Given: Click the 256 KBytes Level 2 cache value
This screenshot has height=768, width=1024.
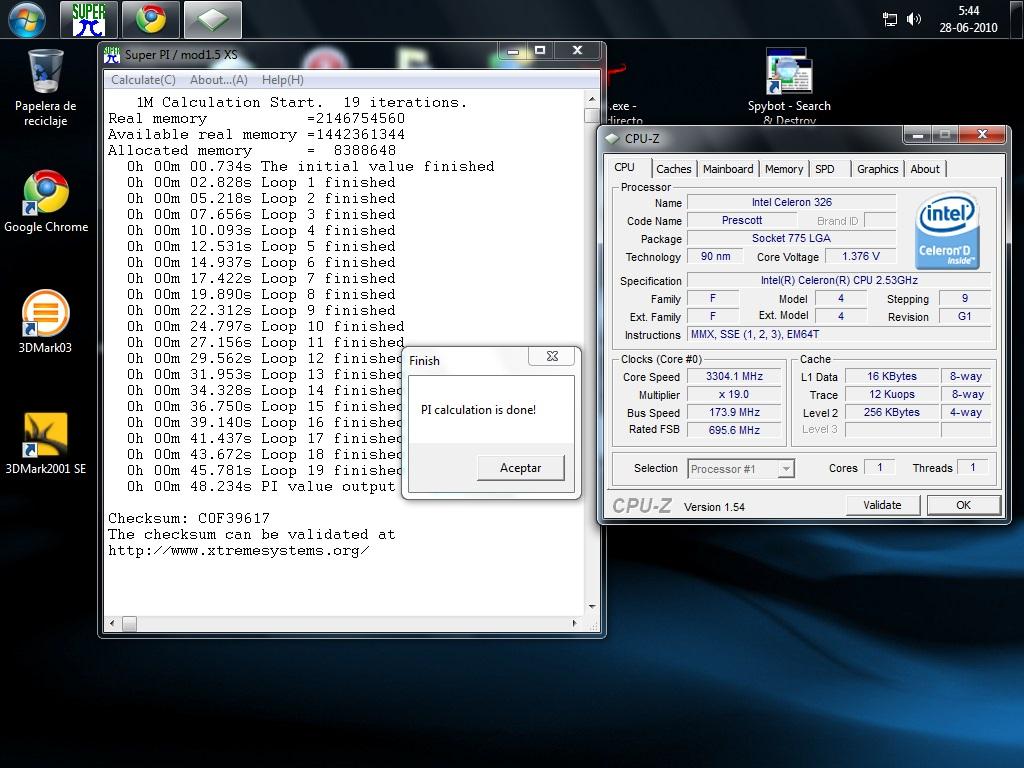Looking at the screenshot, I should coord(891,412).
